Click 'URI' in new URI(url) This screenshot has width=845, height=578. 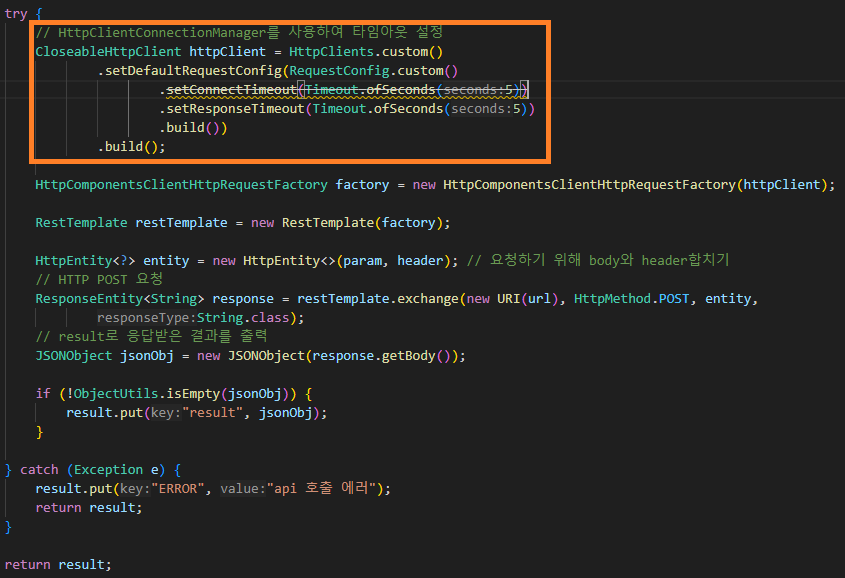[x=509, y=299]
